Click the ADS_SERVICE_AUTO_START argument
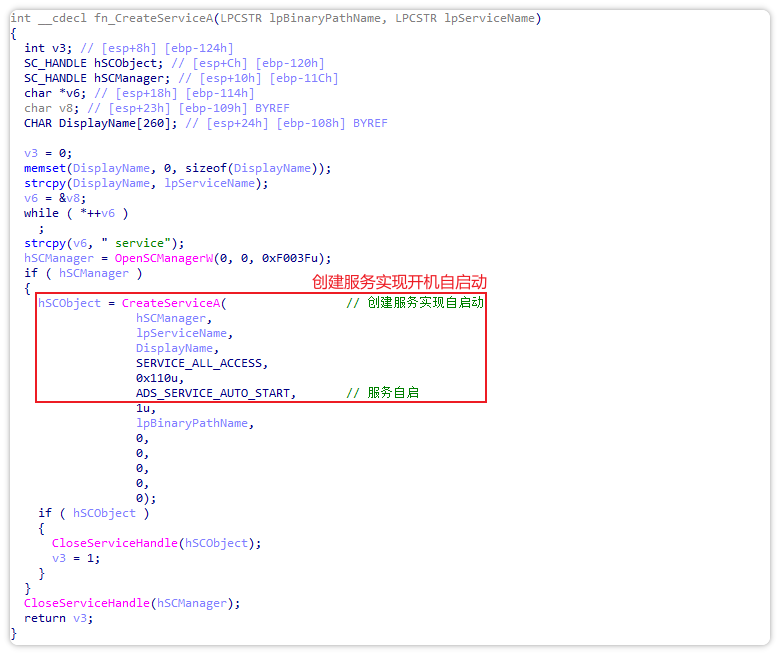This screenshot has width=780, height=655. (215, 393)
